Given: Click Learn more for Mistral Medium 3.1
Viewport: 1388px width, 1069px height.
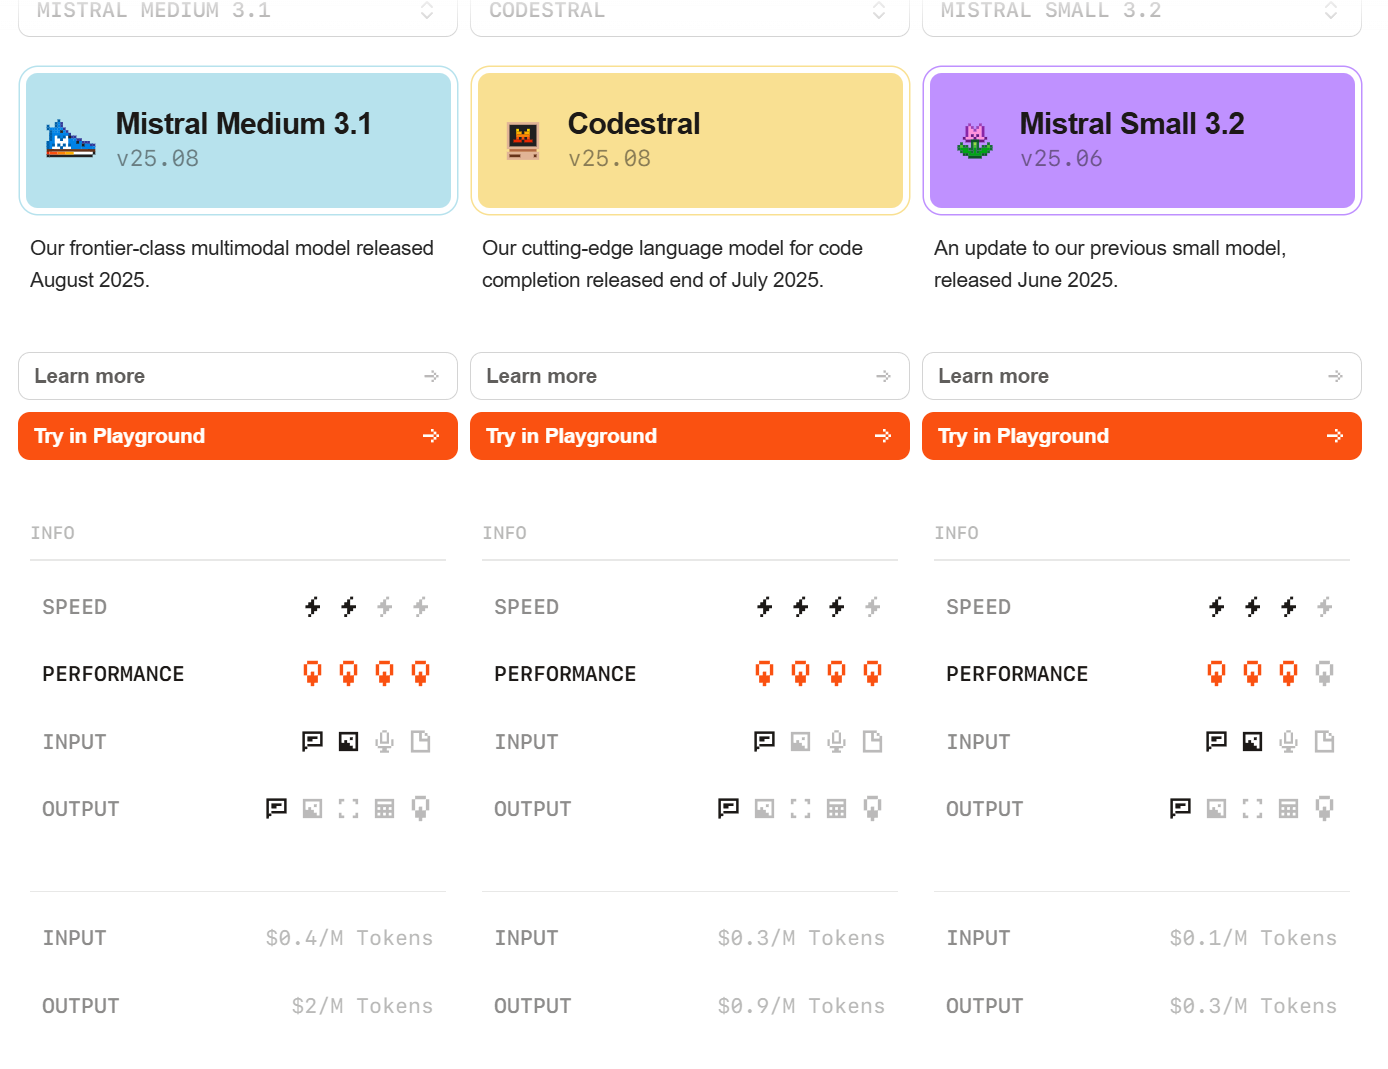Looking at the screenshot, I should 238,376.
